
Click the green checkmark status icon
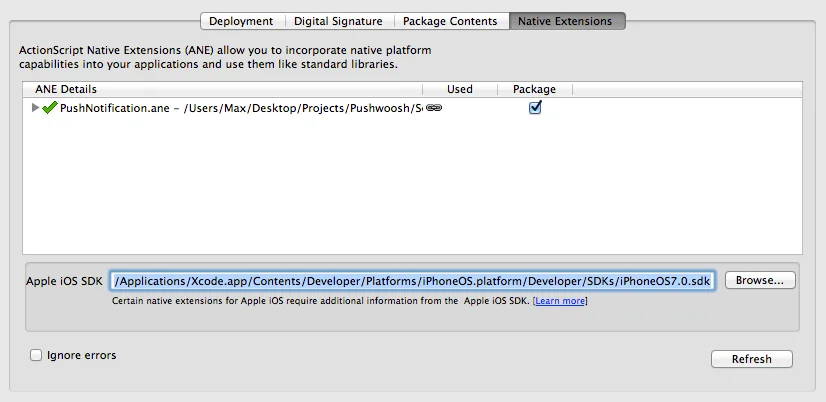(50, 108)
